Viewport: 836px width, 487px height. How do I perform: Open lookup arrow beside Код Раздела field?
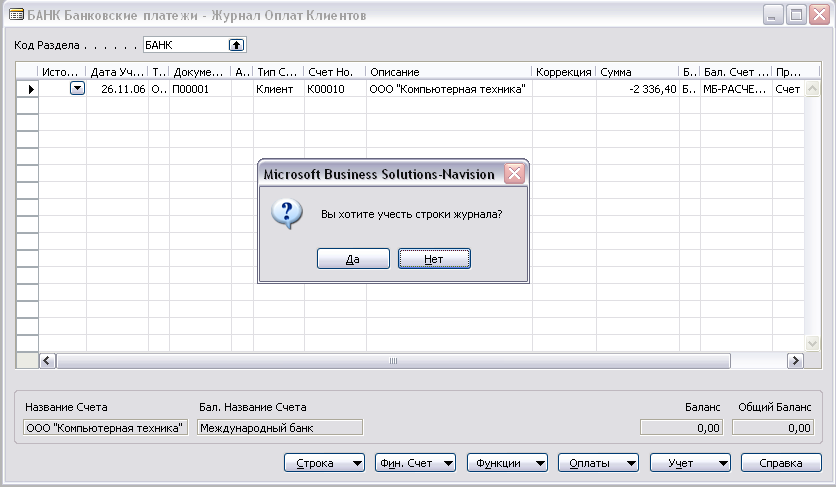pos(236,45)
